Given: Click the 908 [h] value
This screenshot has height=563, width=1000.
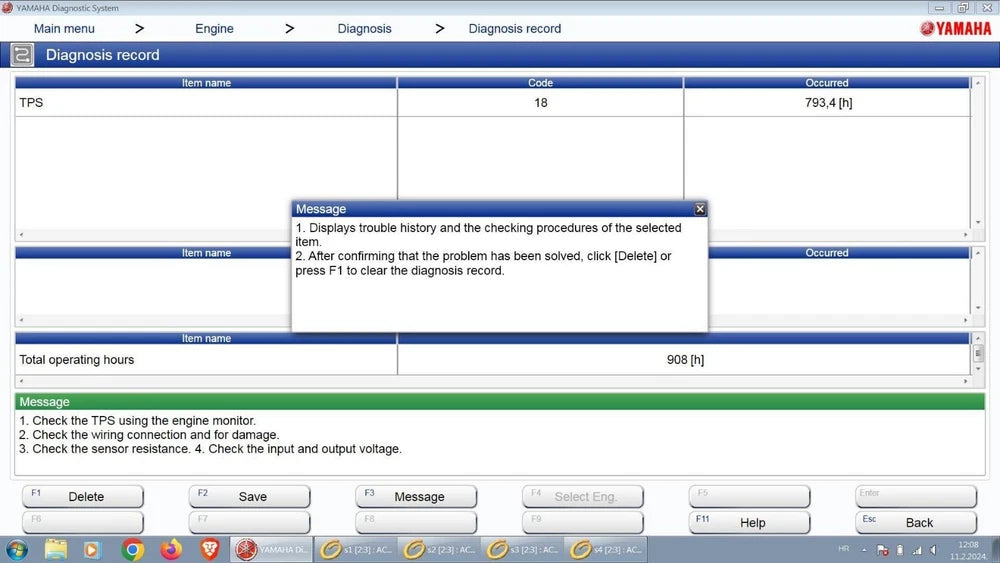Looking at the screenshot, I should [x=685, y=360].
